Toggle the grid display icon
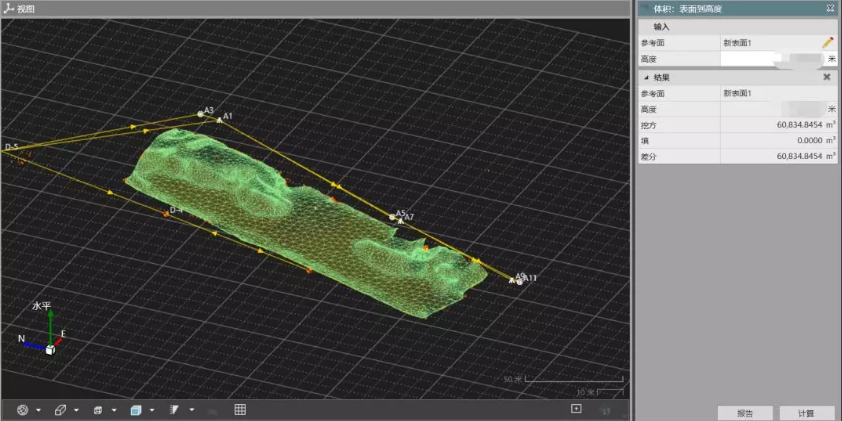Viewport: 842px width, 421px height. tap(240, 410)
